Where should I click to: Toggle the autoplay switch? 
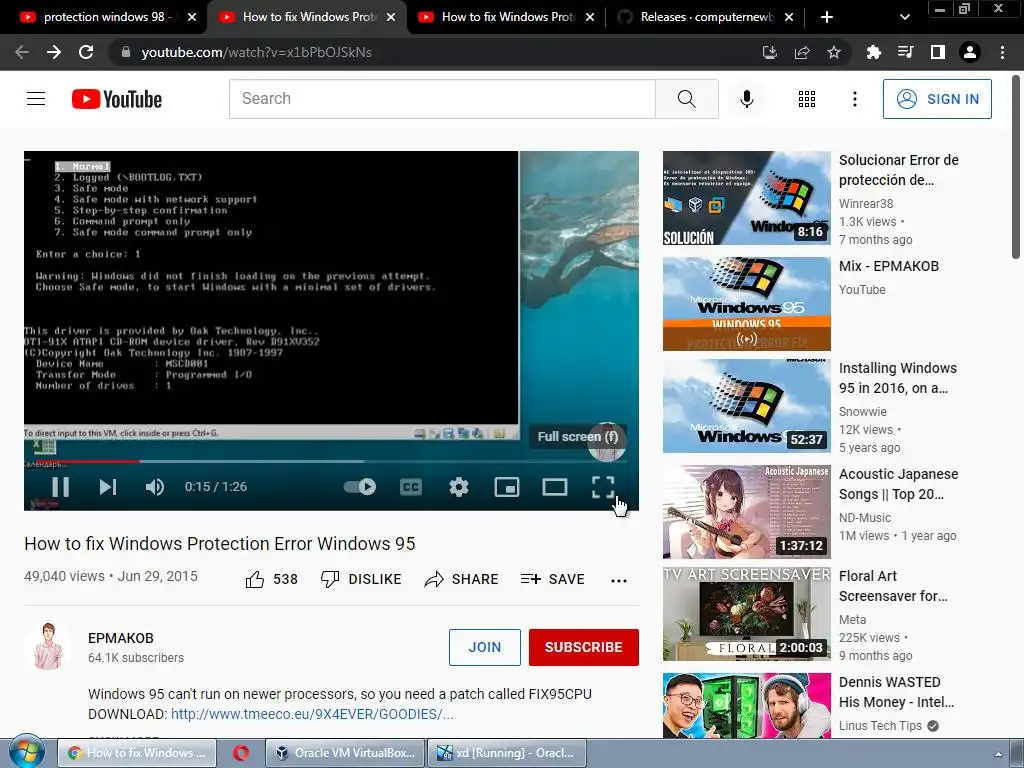tap(360, 487)
